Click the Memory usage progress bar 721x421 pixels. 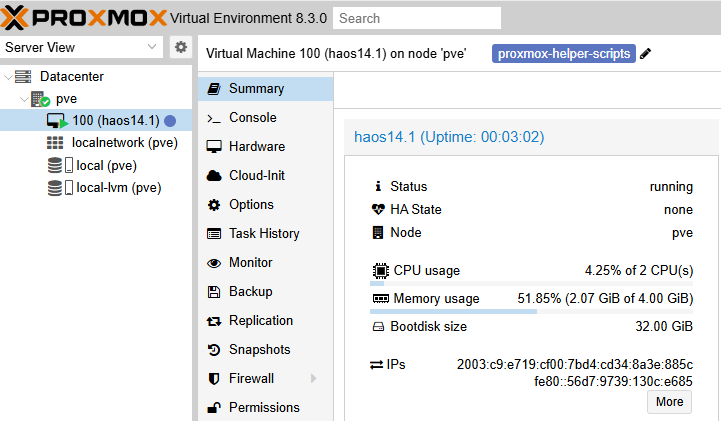531,312
